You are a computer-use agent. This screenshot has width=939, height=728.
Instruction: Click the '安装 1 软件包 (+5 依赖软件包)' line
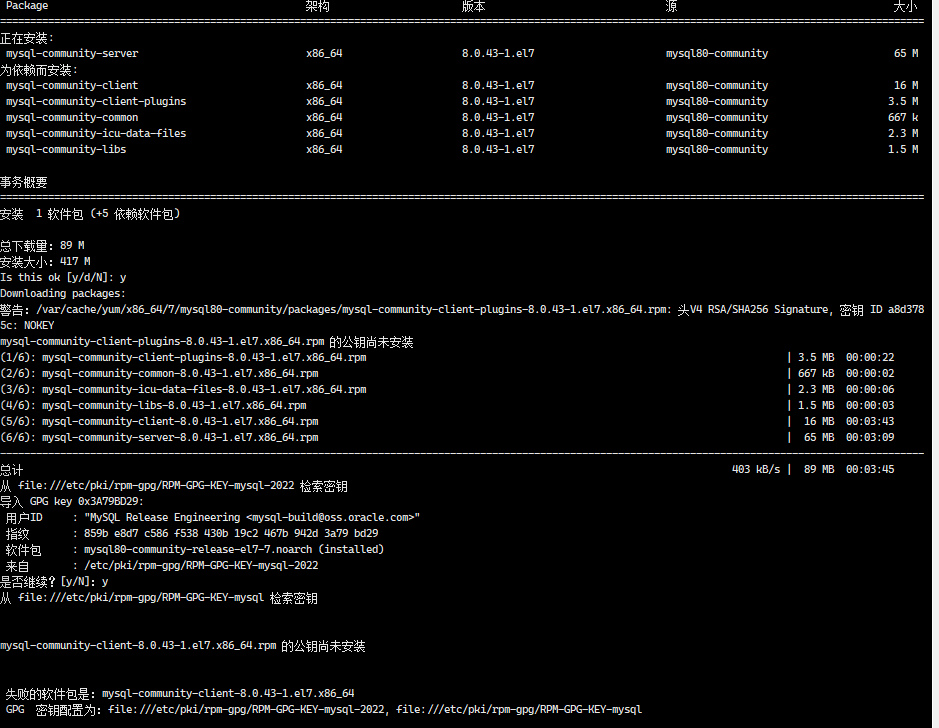(90, 214)
